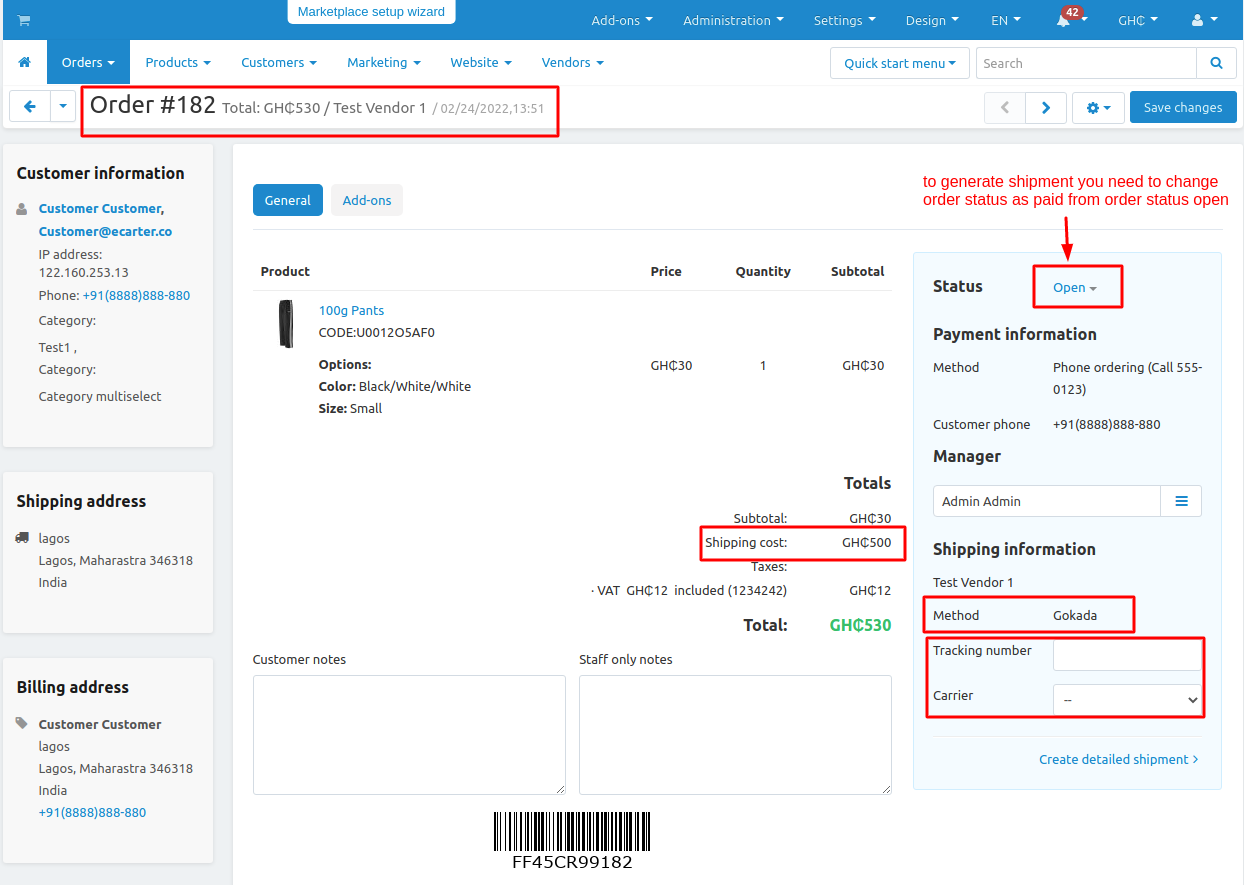Open the shopping cart icon in top bar
Image resolution: width=1244 pixels, height=885 pixels.
(x=24, y=20)
